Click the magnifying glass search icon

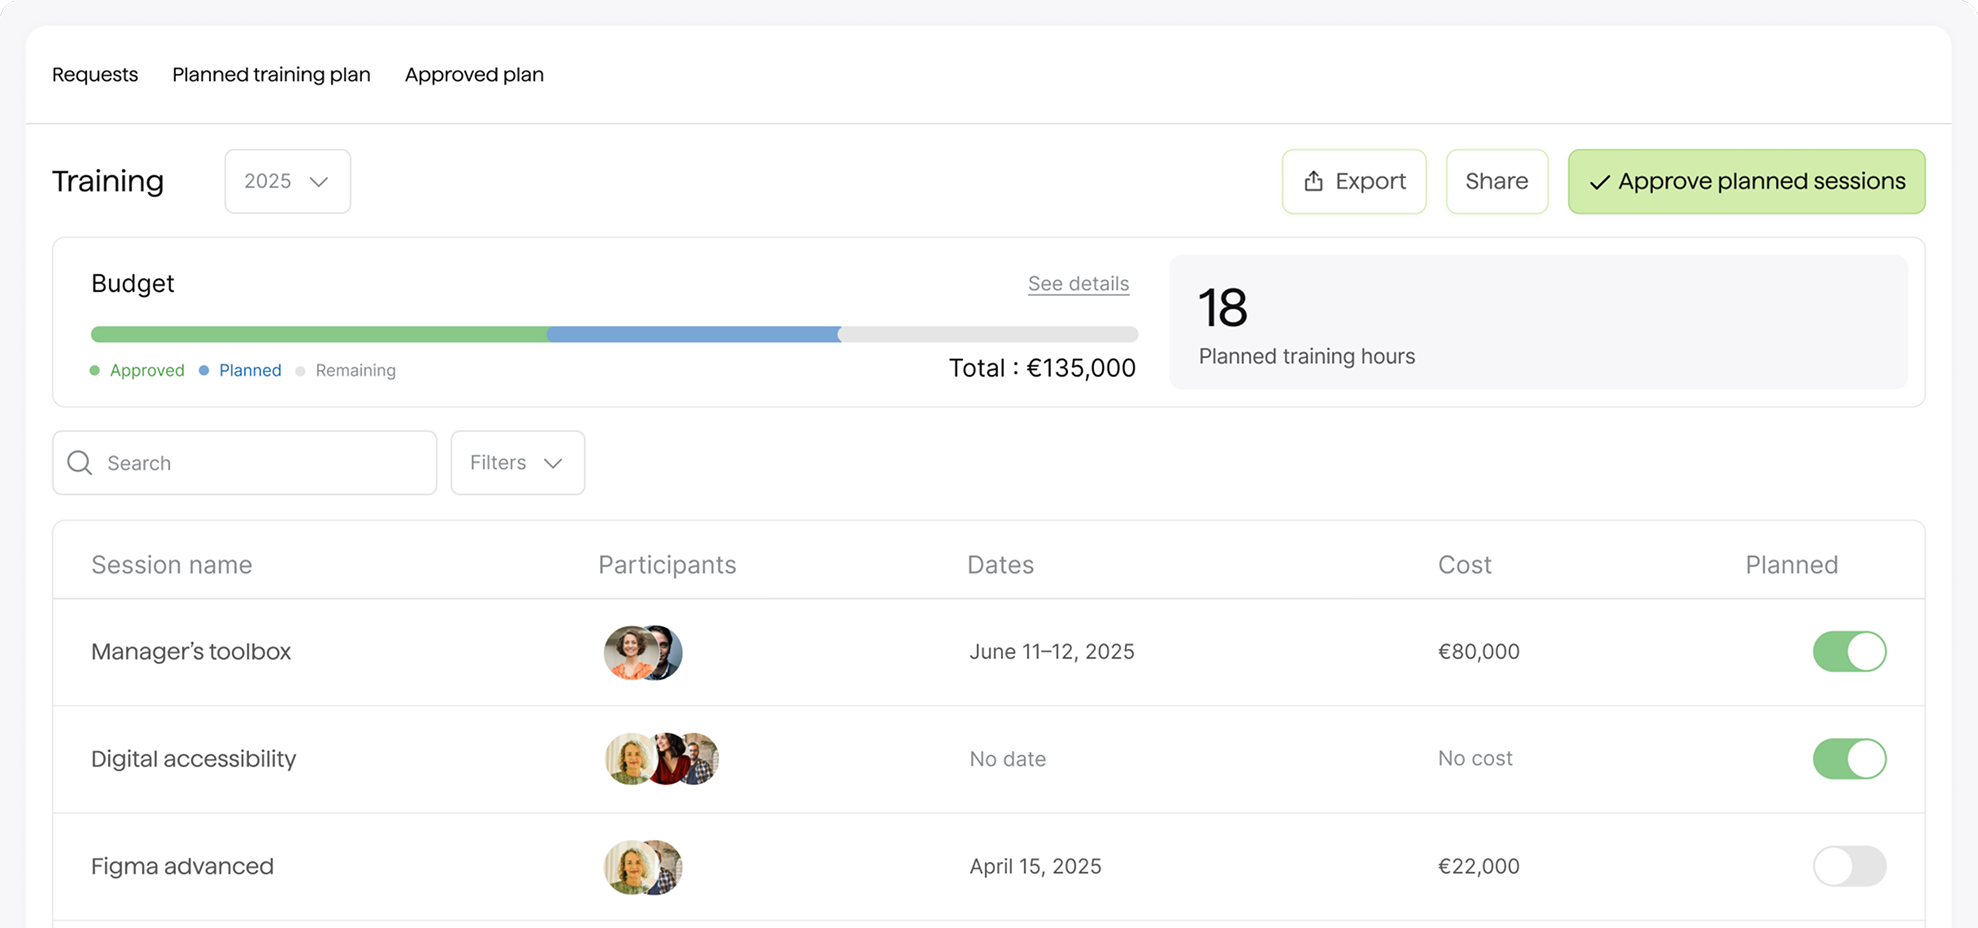pos(78,462)
